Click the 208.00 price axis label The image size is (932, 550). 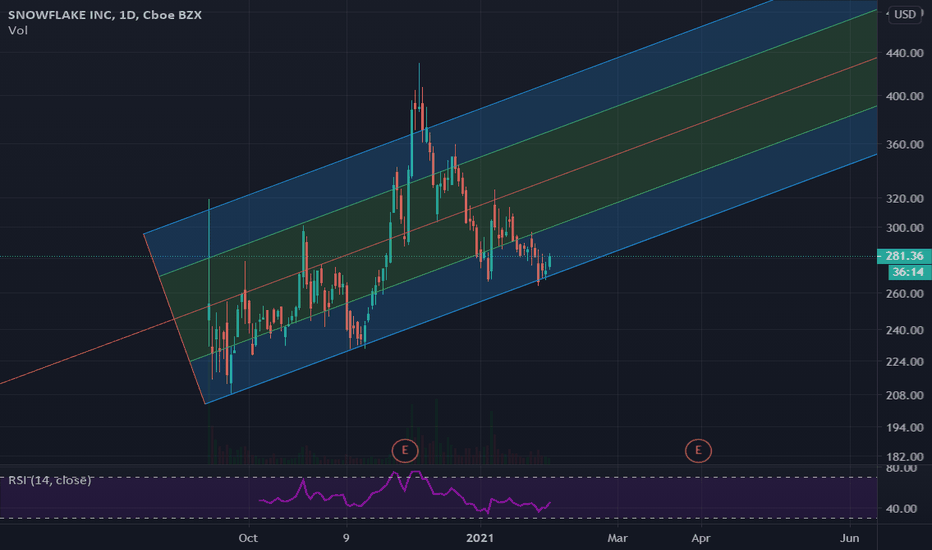(x=905, y=395)
